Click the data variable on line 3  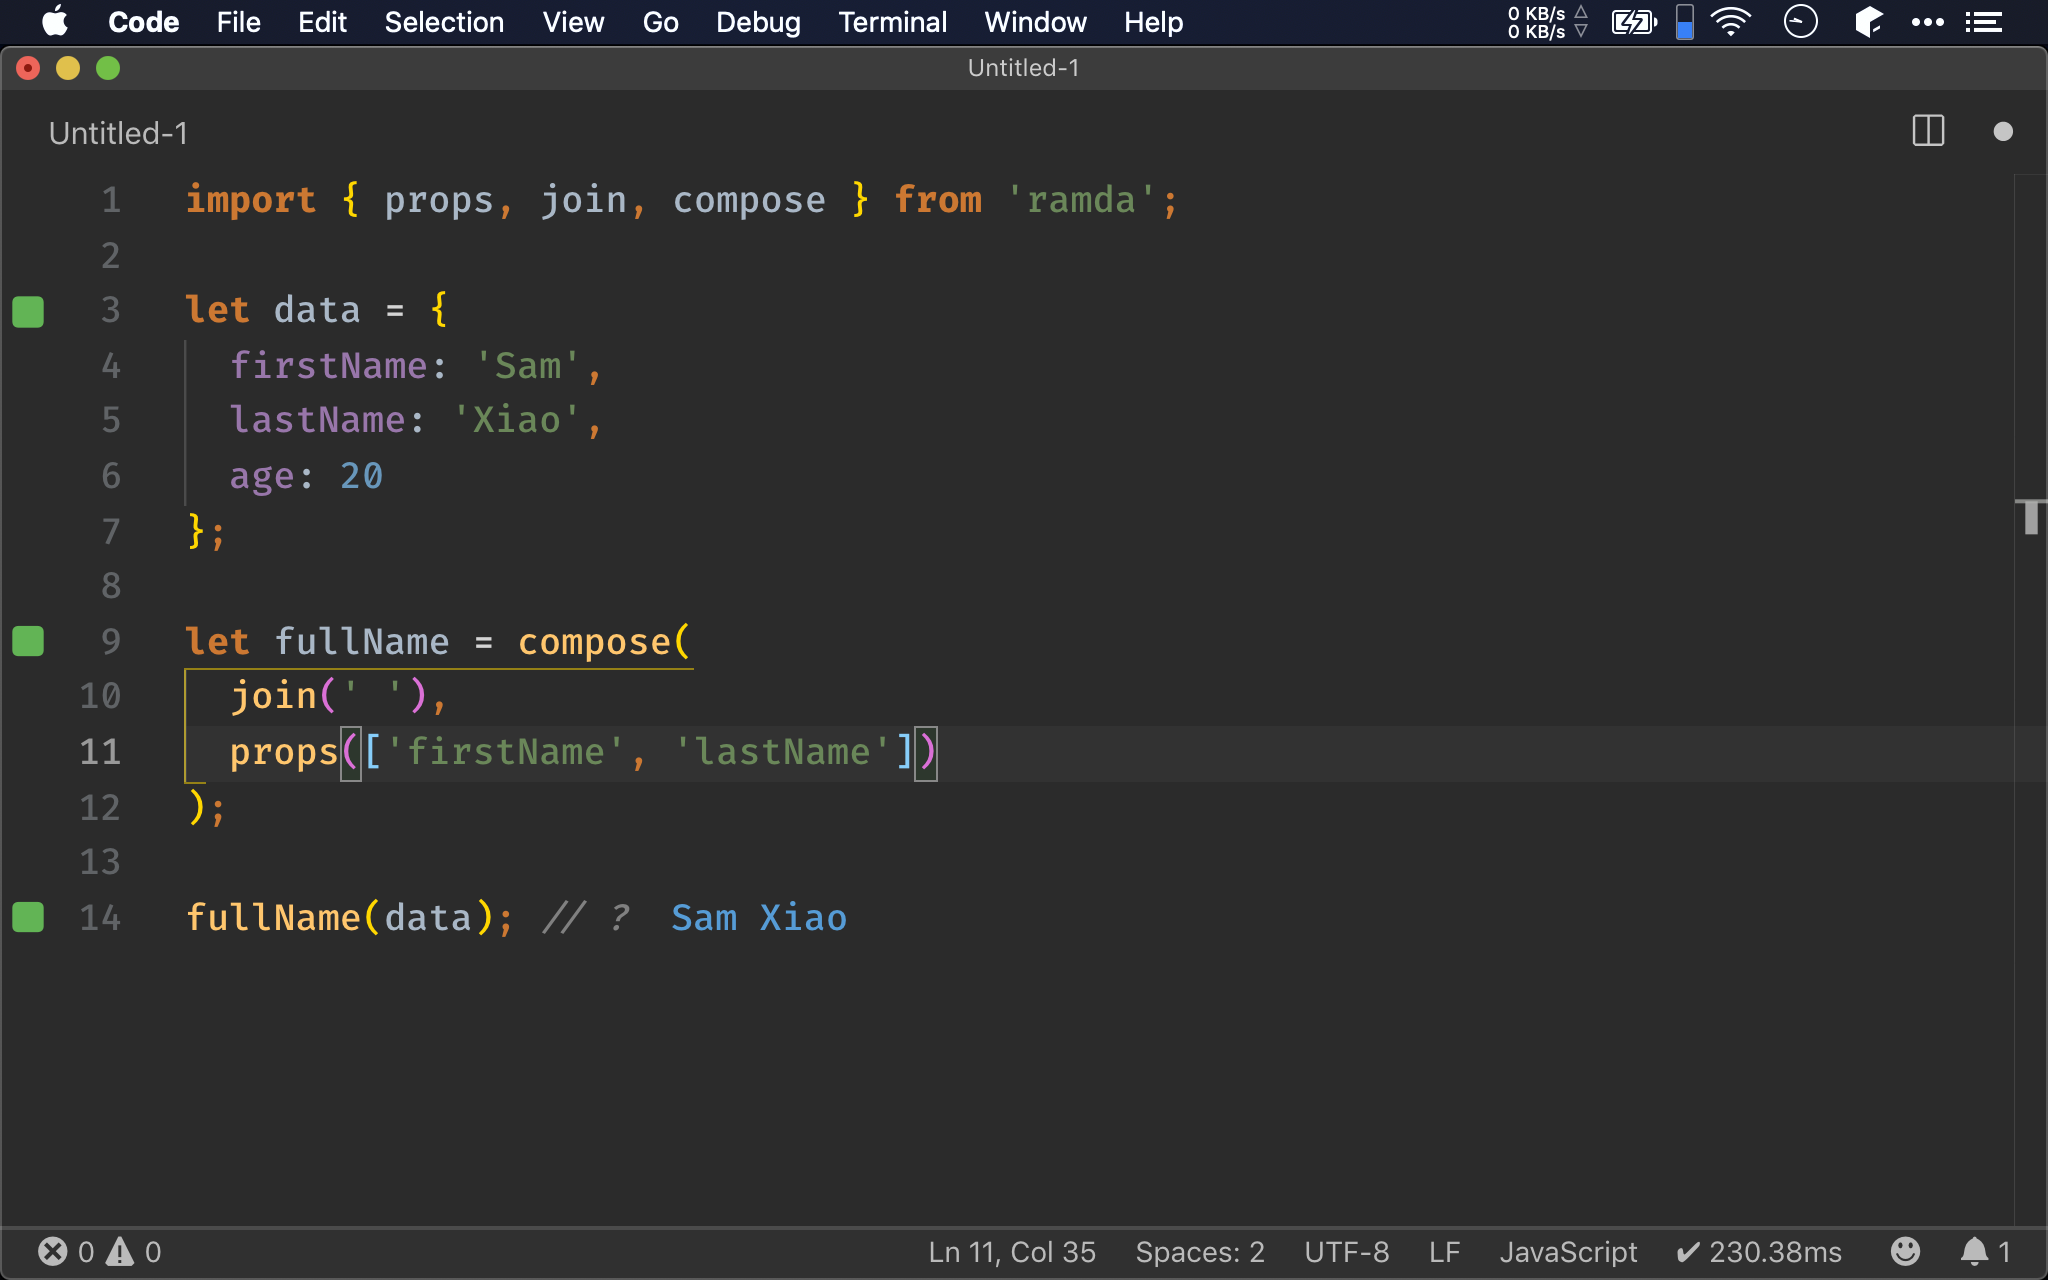(317, 310)
